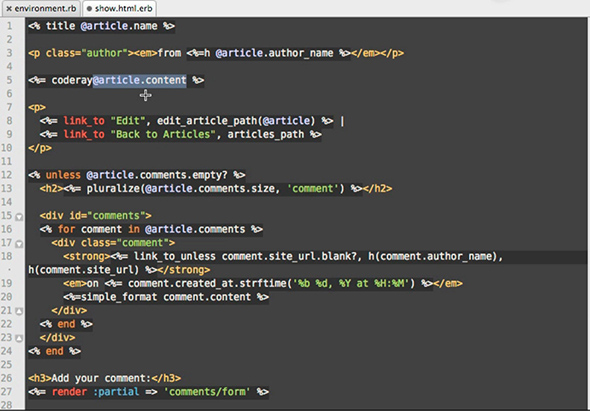Click the 'end' keyword on line 22
This screenshot has height=411, width=590.
[x=66, y=324]
